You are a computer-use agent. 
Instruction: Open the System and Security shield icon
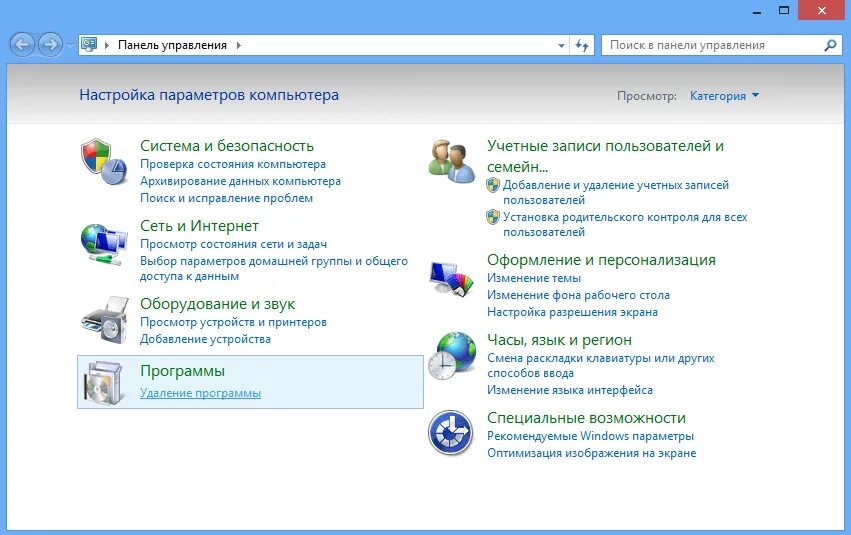click(104, 161)
